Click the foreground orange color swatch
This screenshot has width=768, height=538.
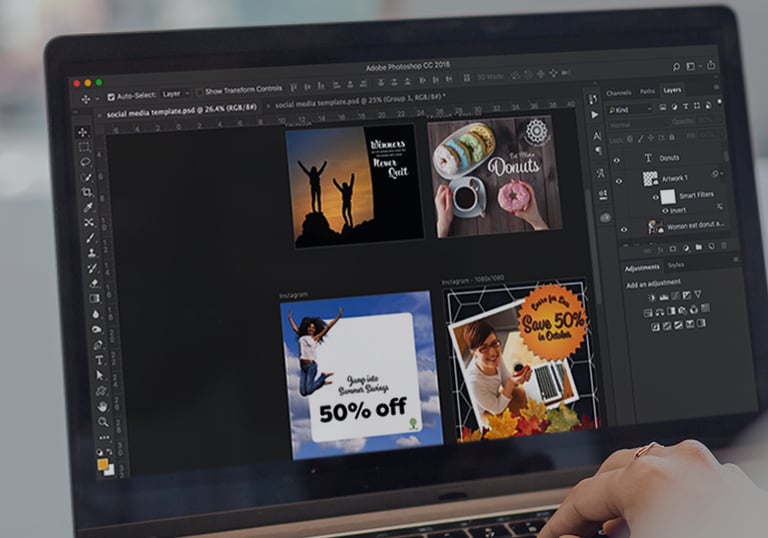pos(102,464)
